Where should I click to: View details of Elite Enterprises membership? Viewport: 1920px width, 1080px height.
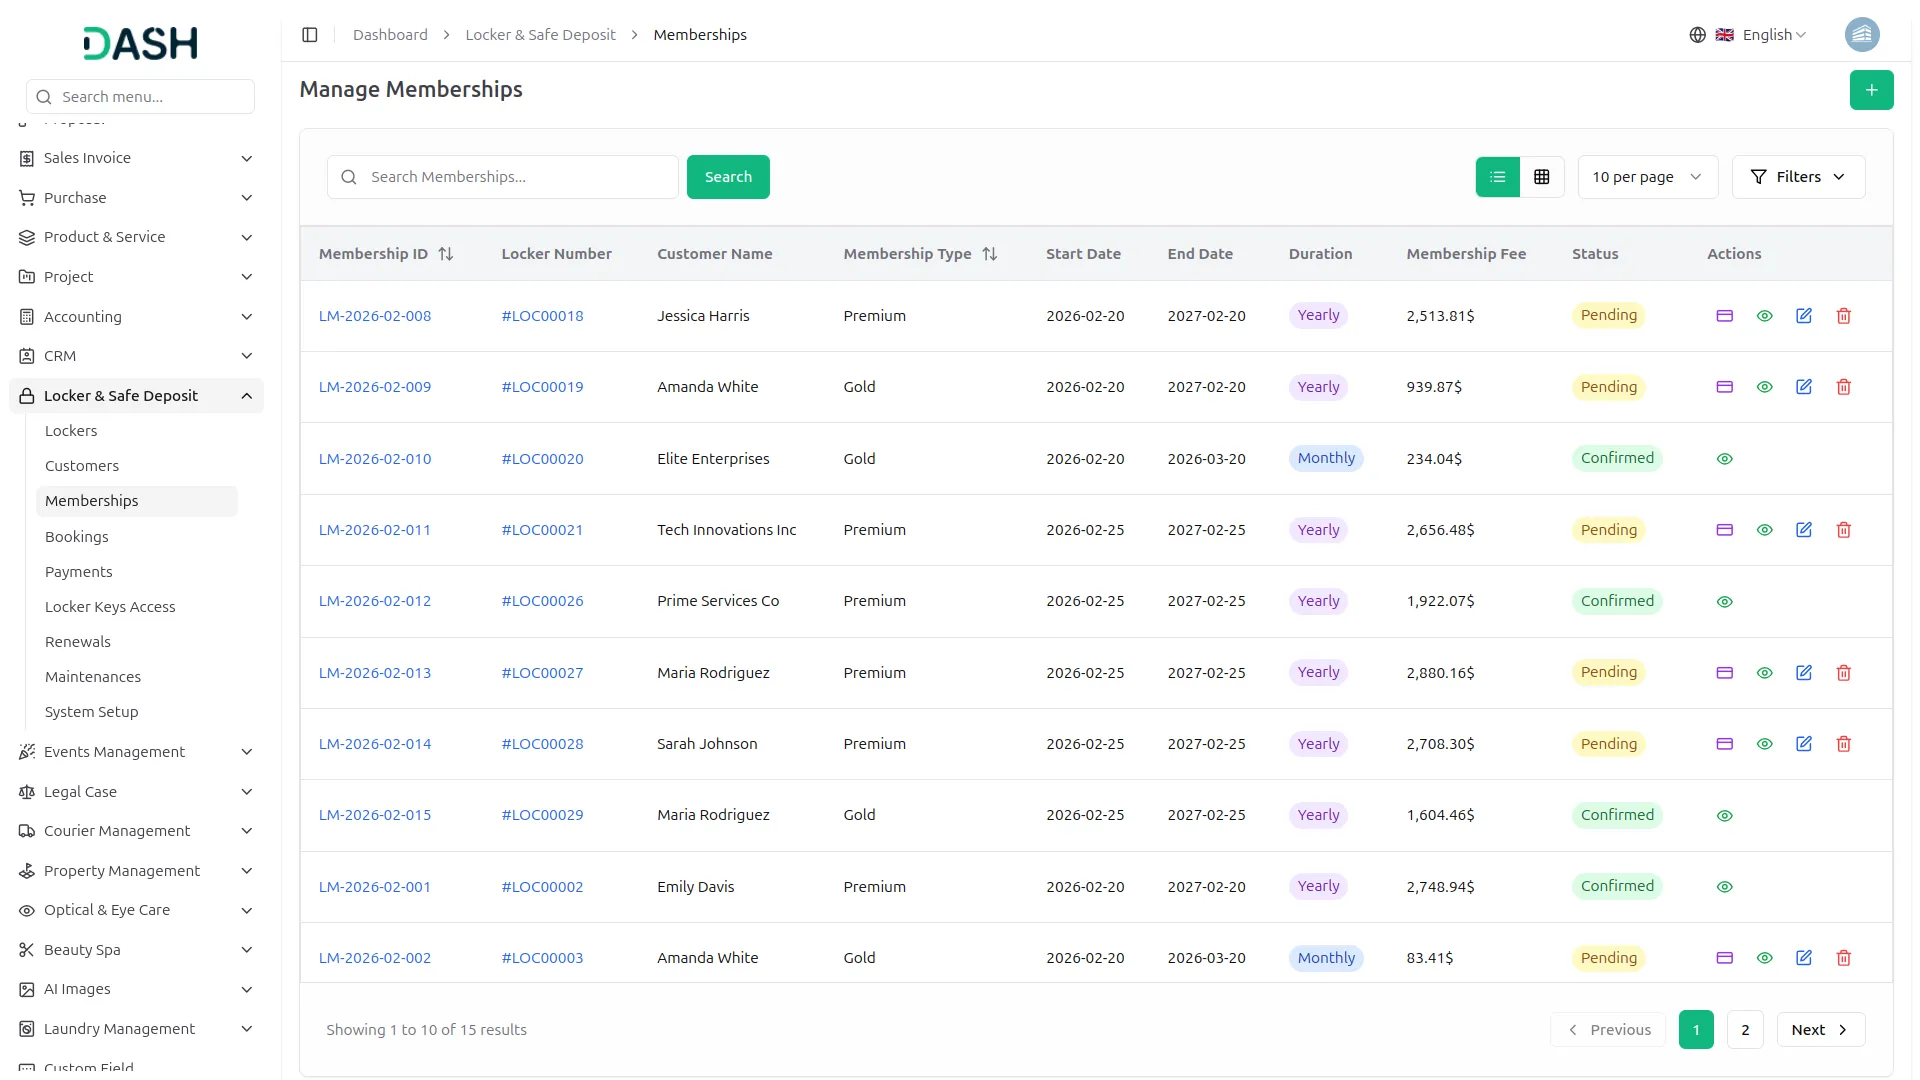pyautogui.click(x=1724, y=458)
